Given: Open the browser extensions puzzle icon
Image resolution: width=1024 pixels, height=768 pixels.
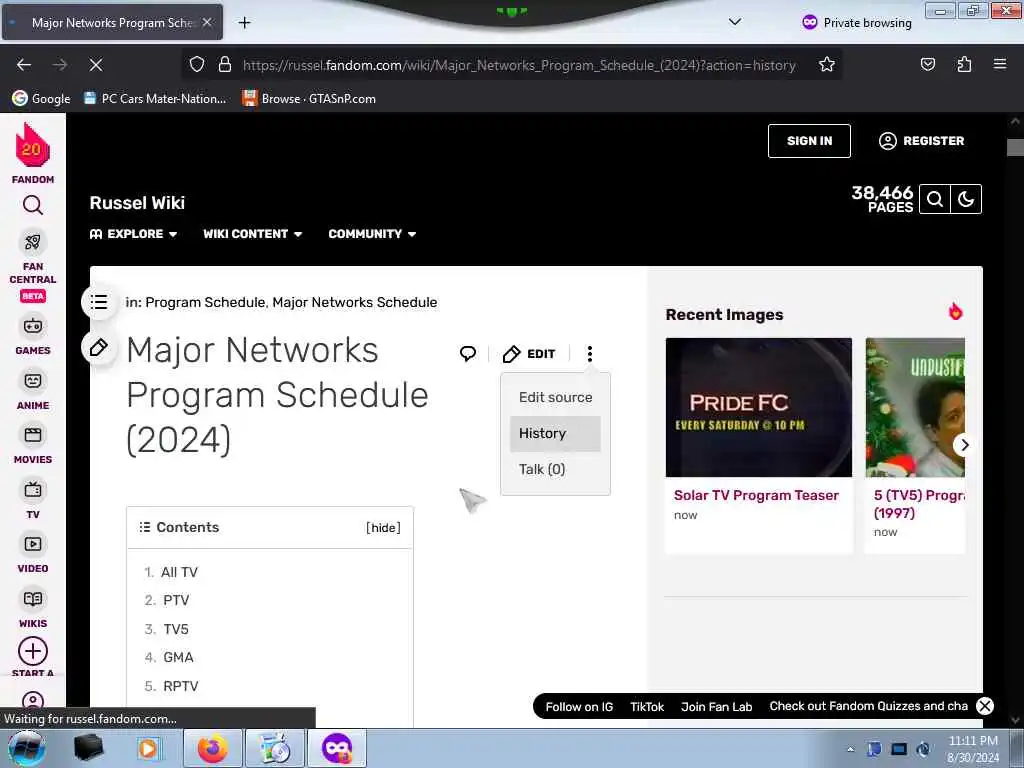Looking at the screenshot, I should coord(964,65).
